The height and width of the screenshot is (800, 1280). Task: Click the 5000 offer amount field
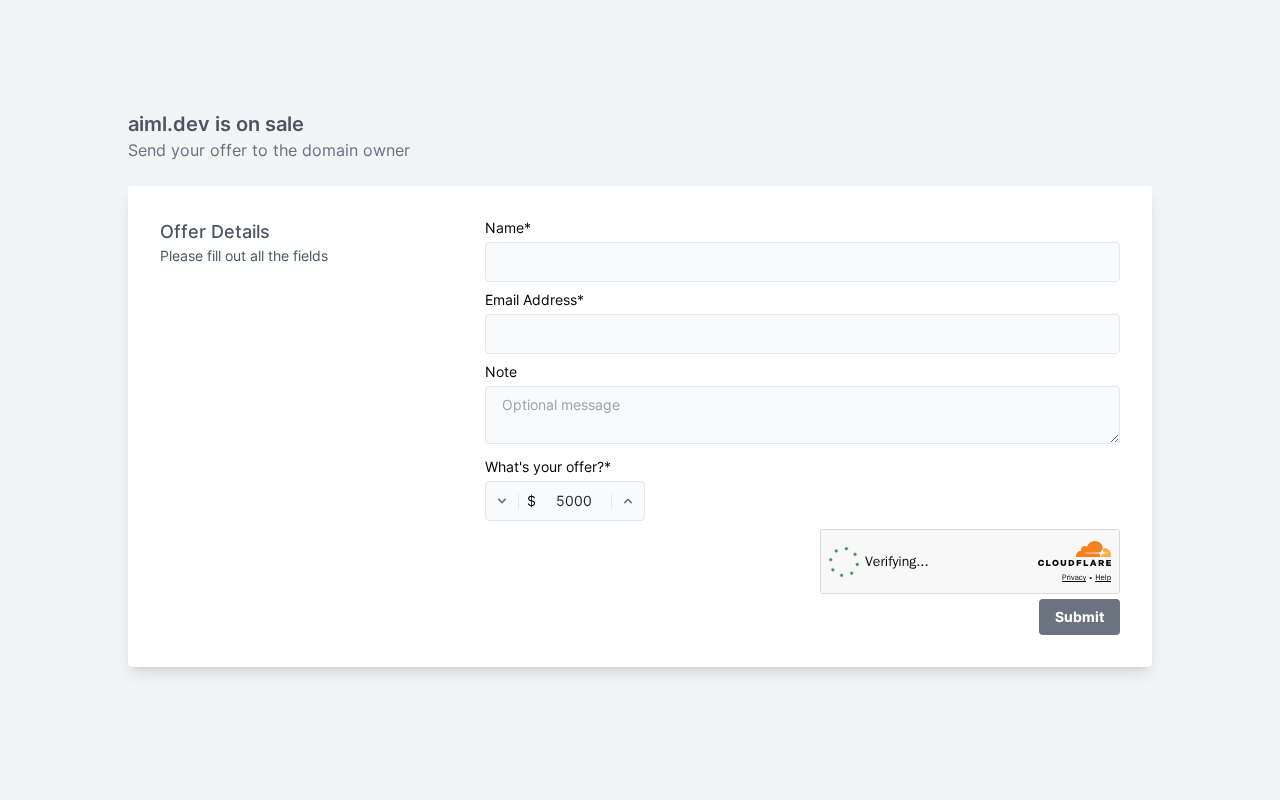coord(574,501)
